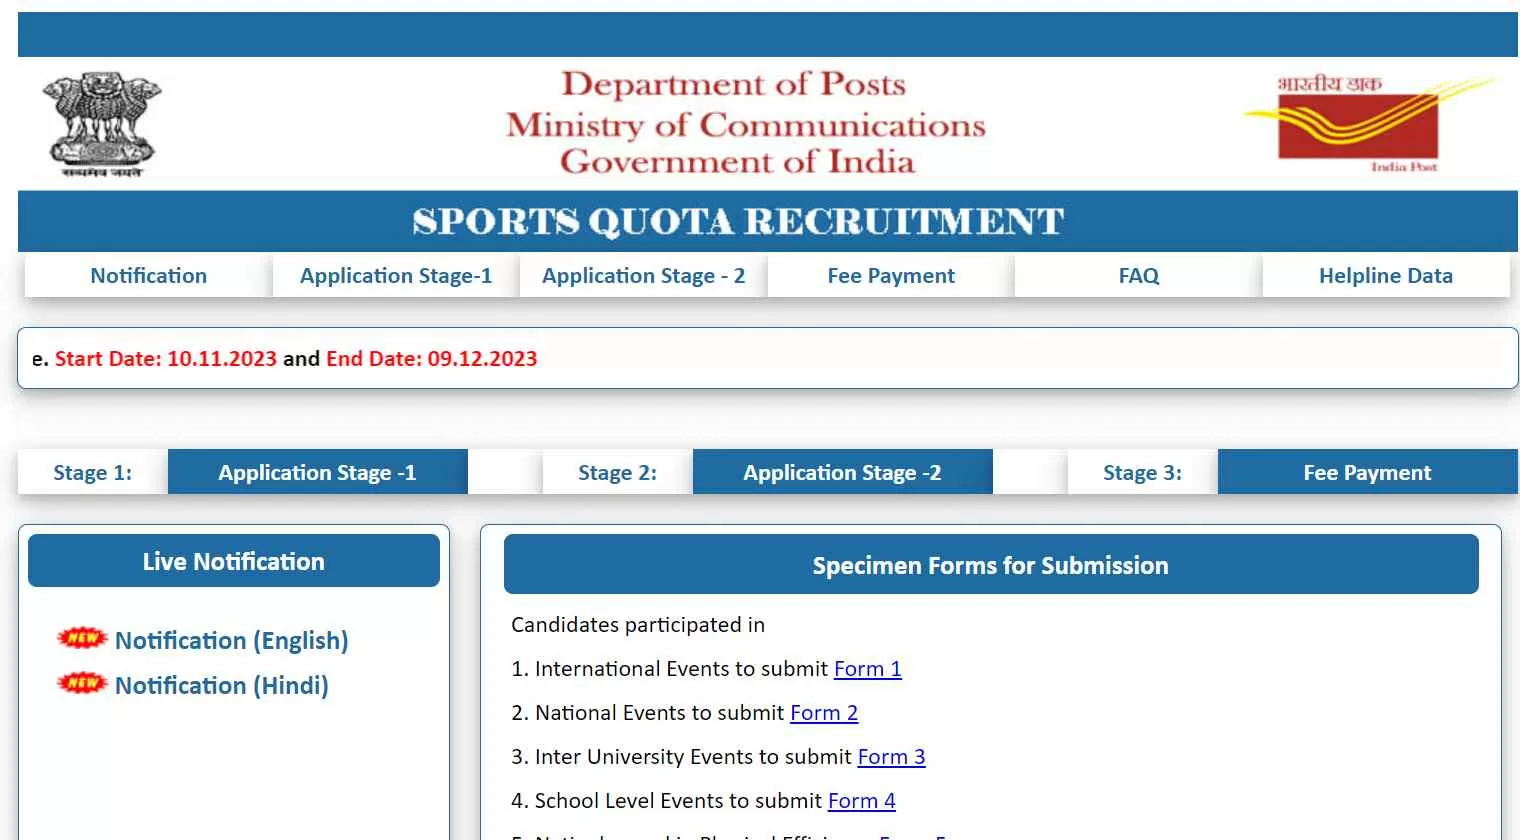Image resolution: width=1520 pixels, height=840 pixels.
Task: Open the Notification menu item
Action: (148, 276)
